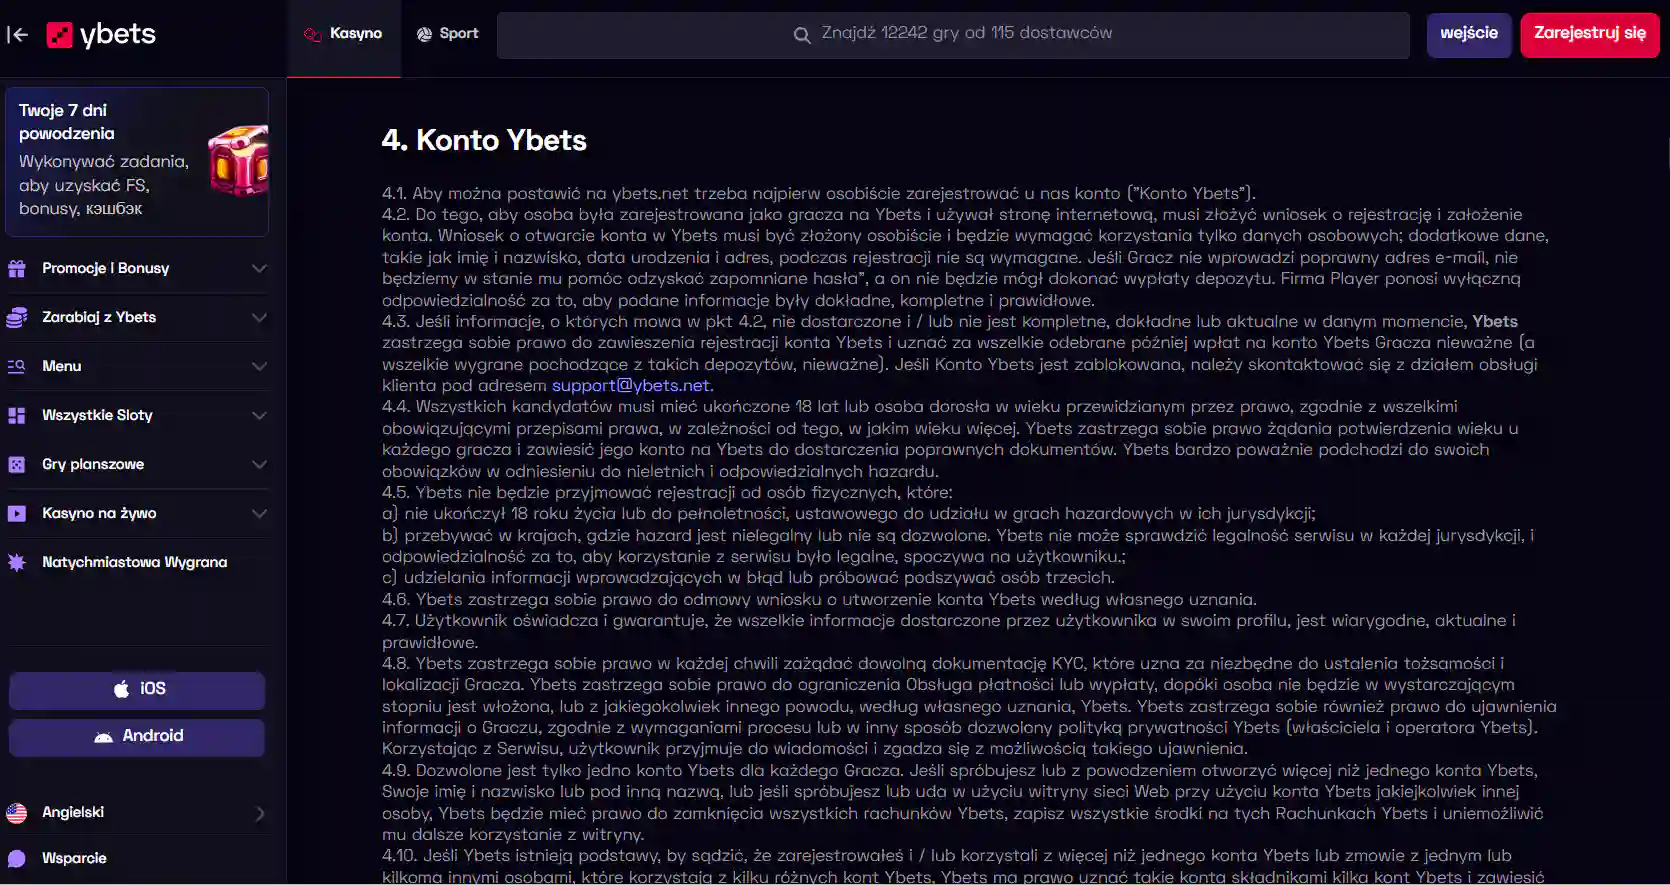Click the 4. Konto Ybets heading

point(484,140)
